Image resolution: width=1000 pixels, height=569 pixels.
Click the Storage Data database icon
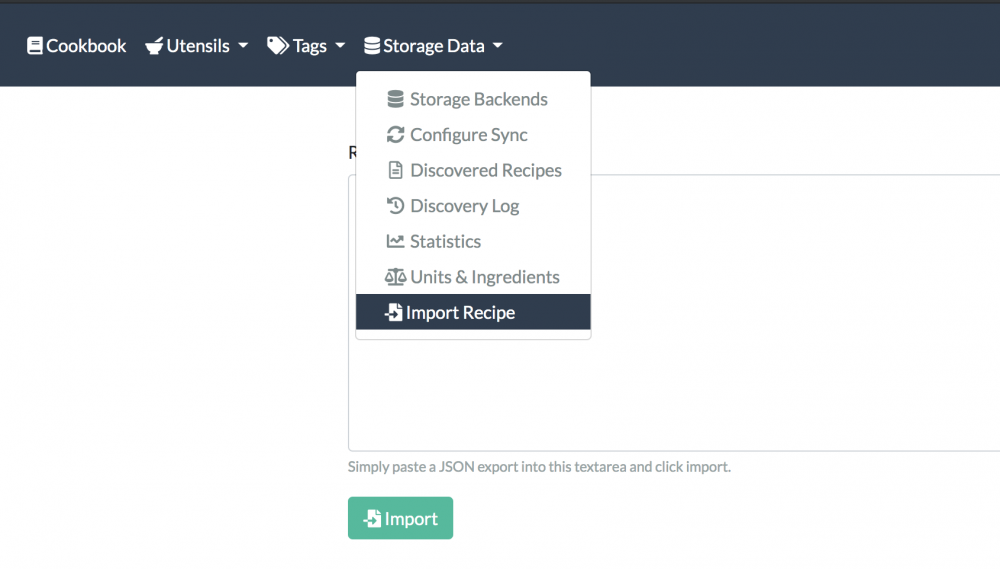(372, 46)
